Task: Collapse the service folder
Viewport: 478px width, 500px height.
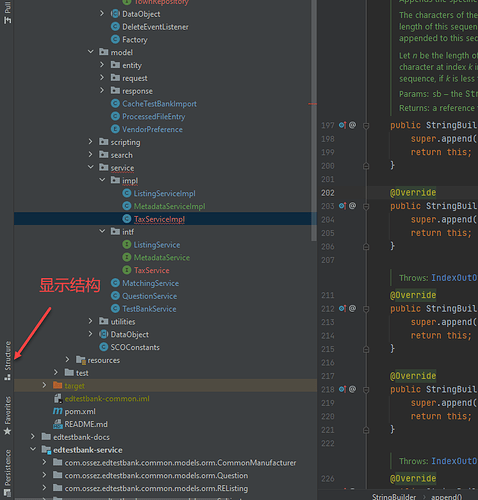Action: pos(90,167)
